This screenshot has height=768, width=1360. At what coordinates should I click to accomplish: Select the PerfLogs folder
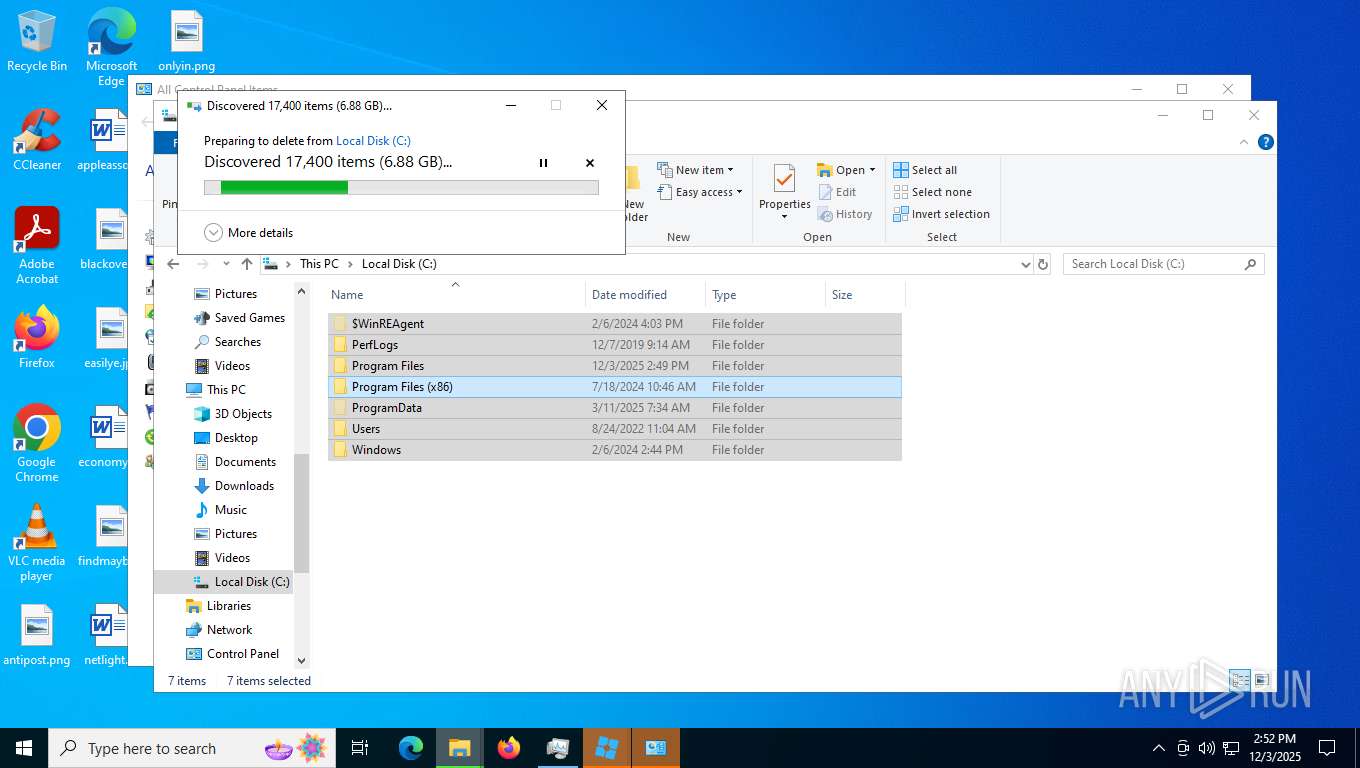pyautogui.click(x=615, y=345)
